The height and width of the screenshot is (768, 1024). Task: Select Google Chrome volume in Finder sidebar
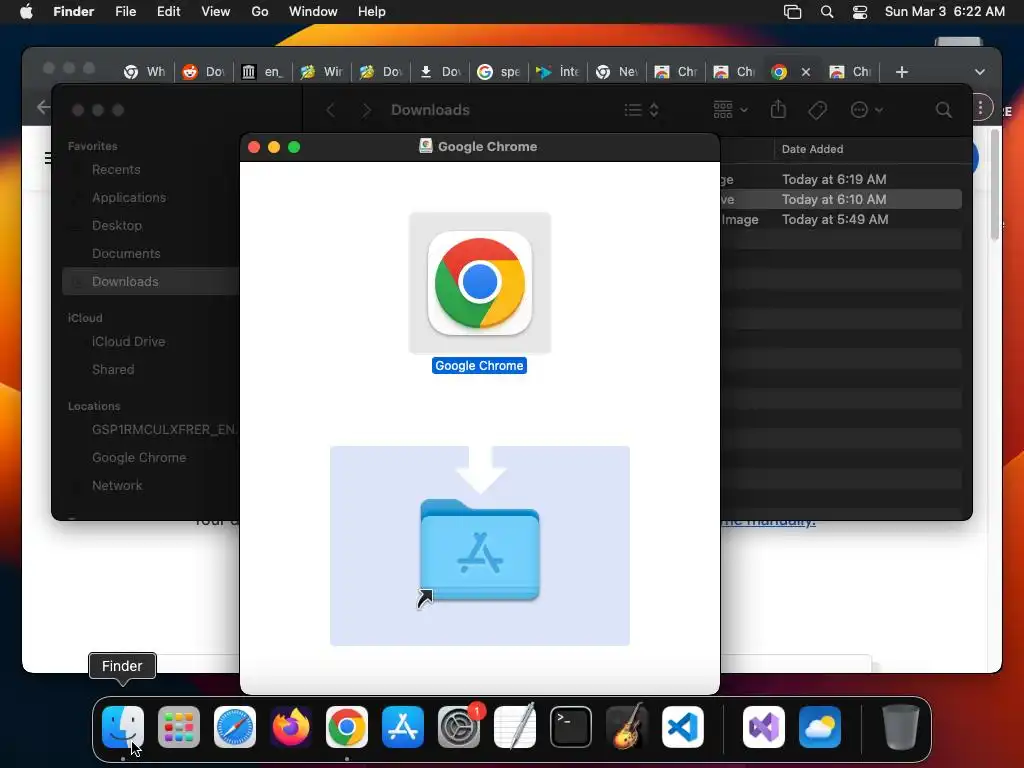click(138, 458)
